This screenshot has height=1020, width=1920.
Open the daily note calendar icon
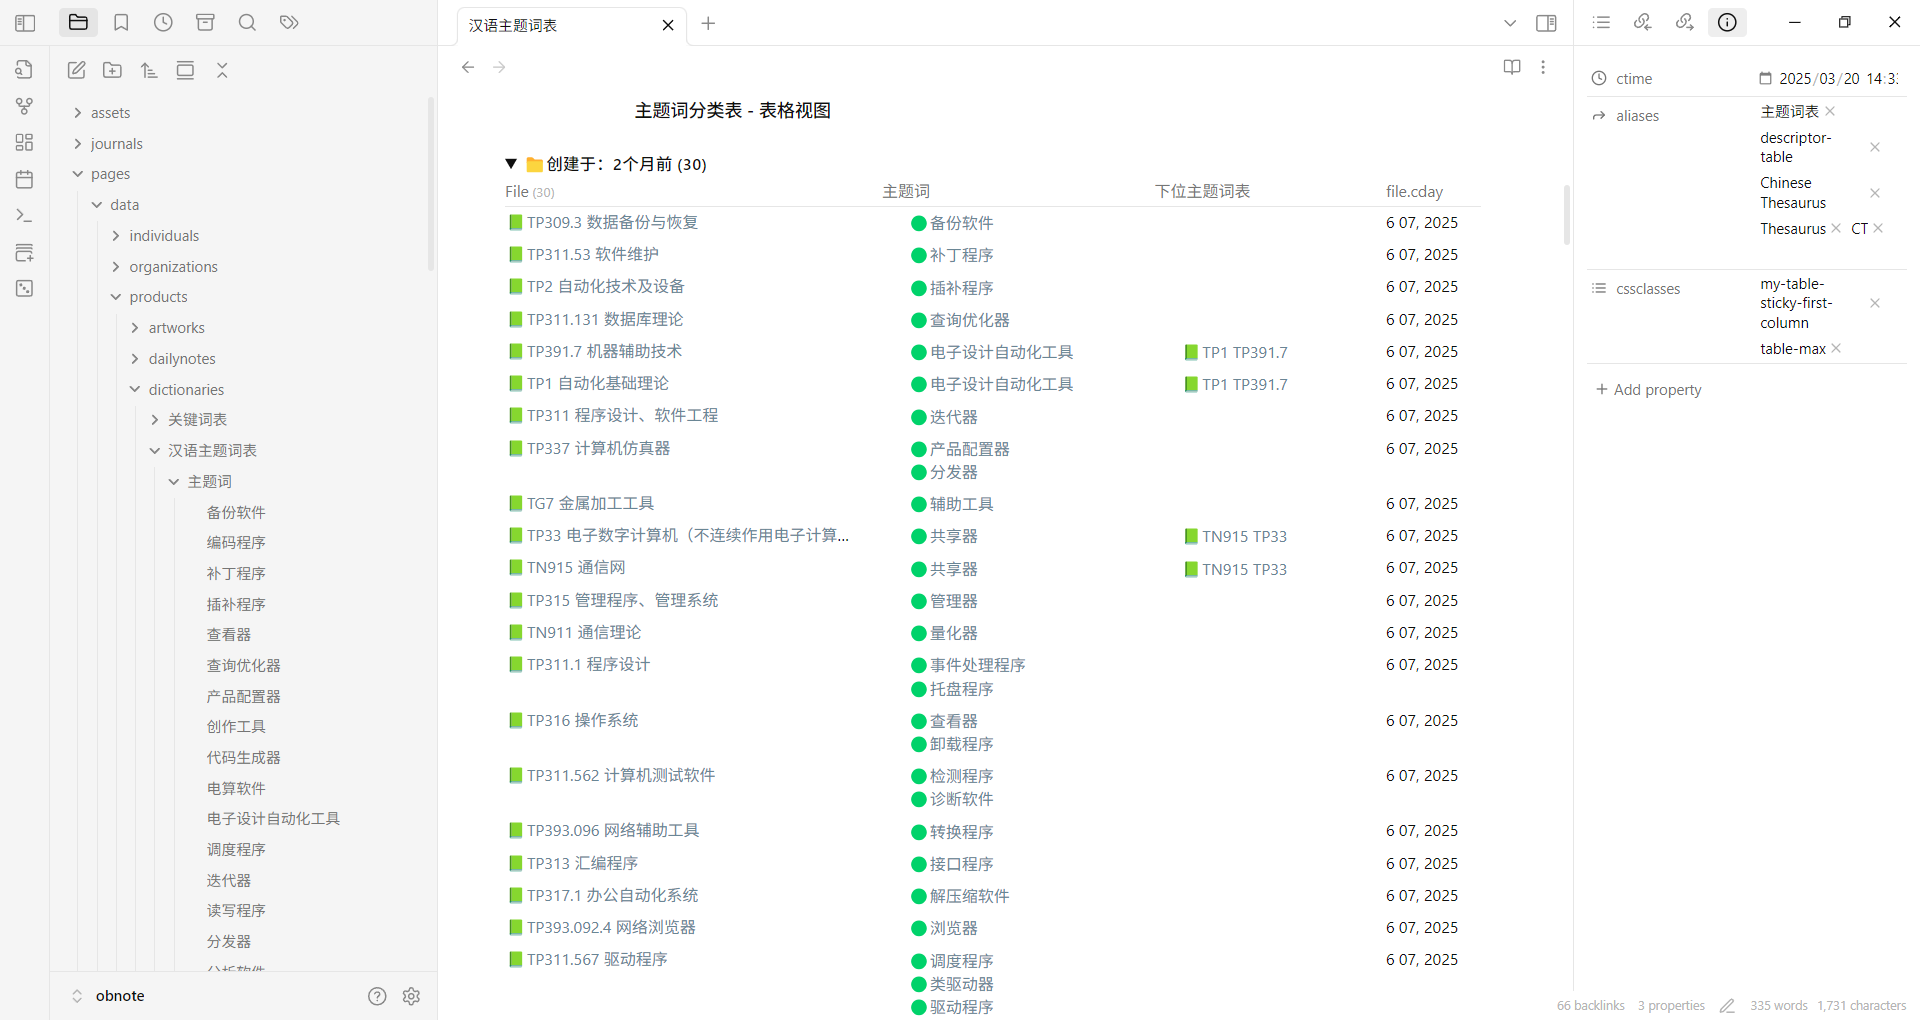25,179
